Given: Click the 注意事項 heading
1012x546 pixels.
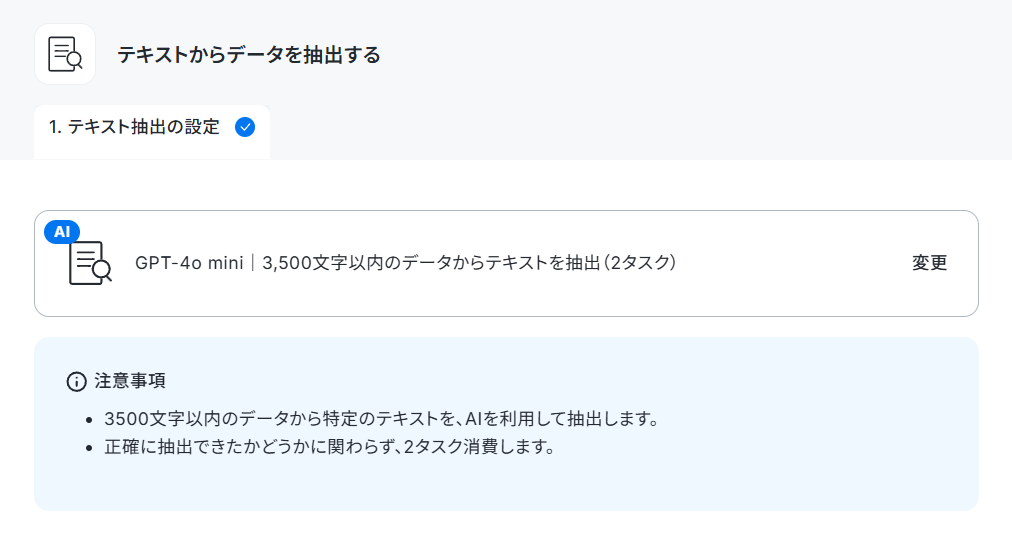Looking at the screenshot, I should tap(130, 381).
